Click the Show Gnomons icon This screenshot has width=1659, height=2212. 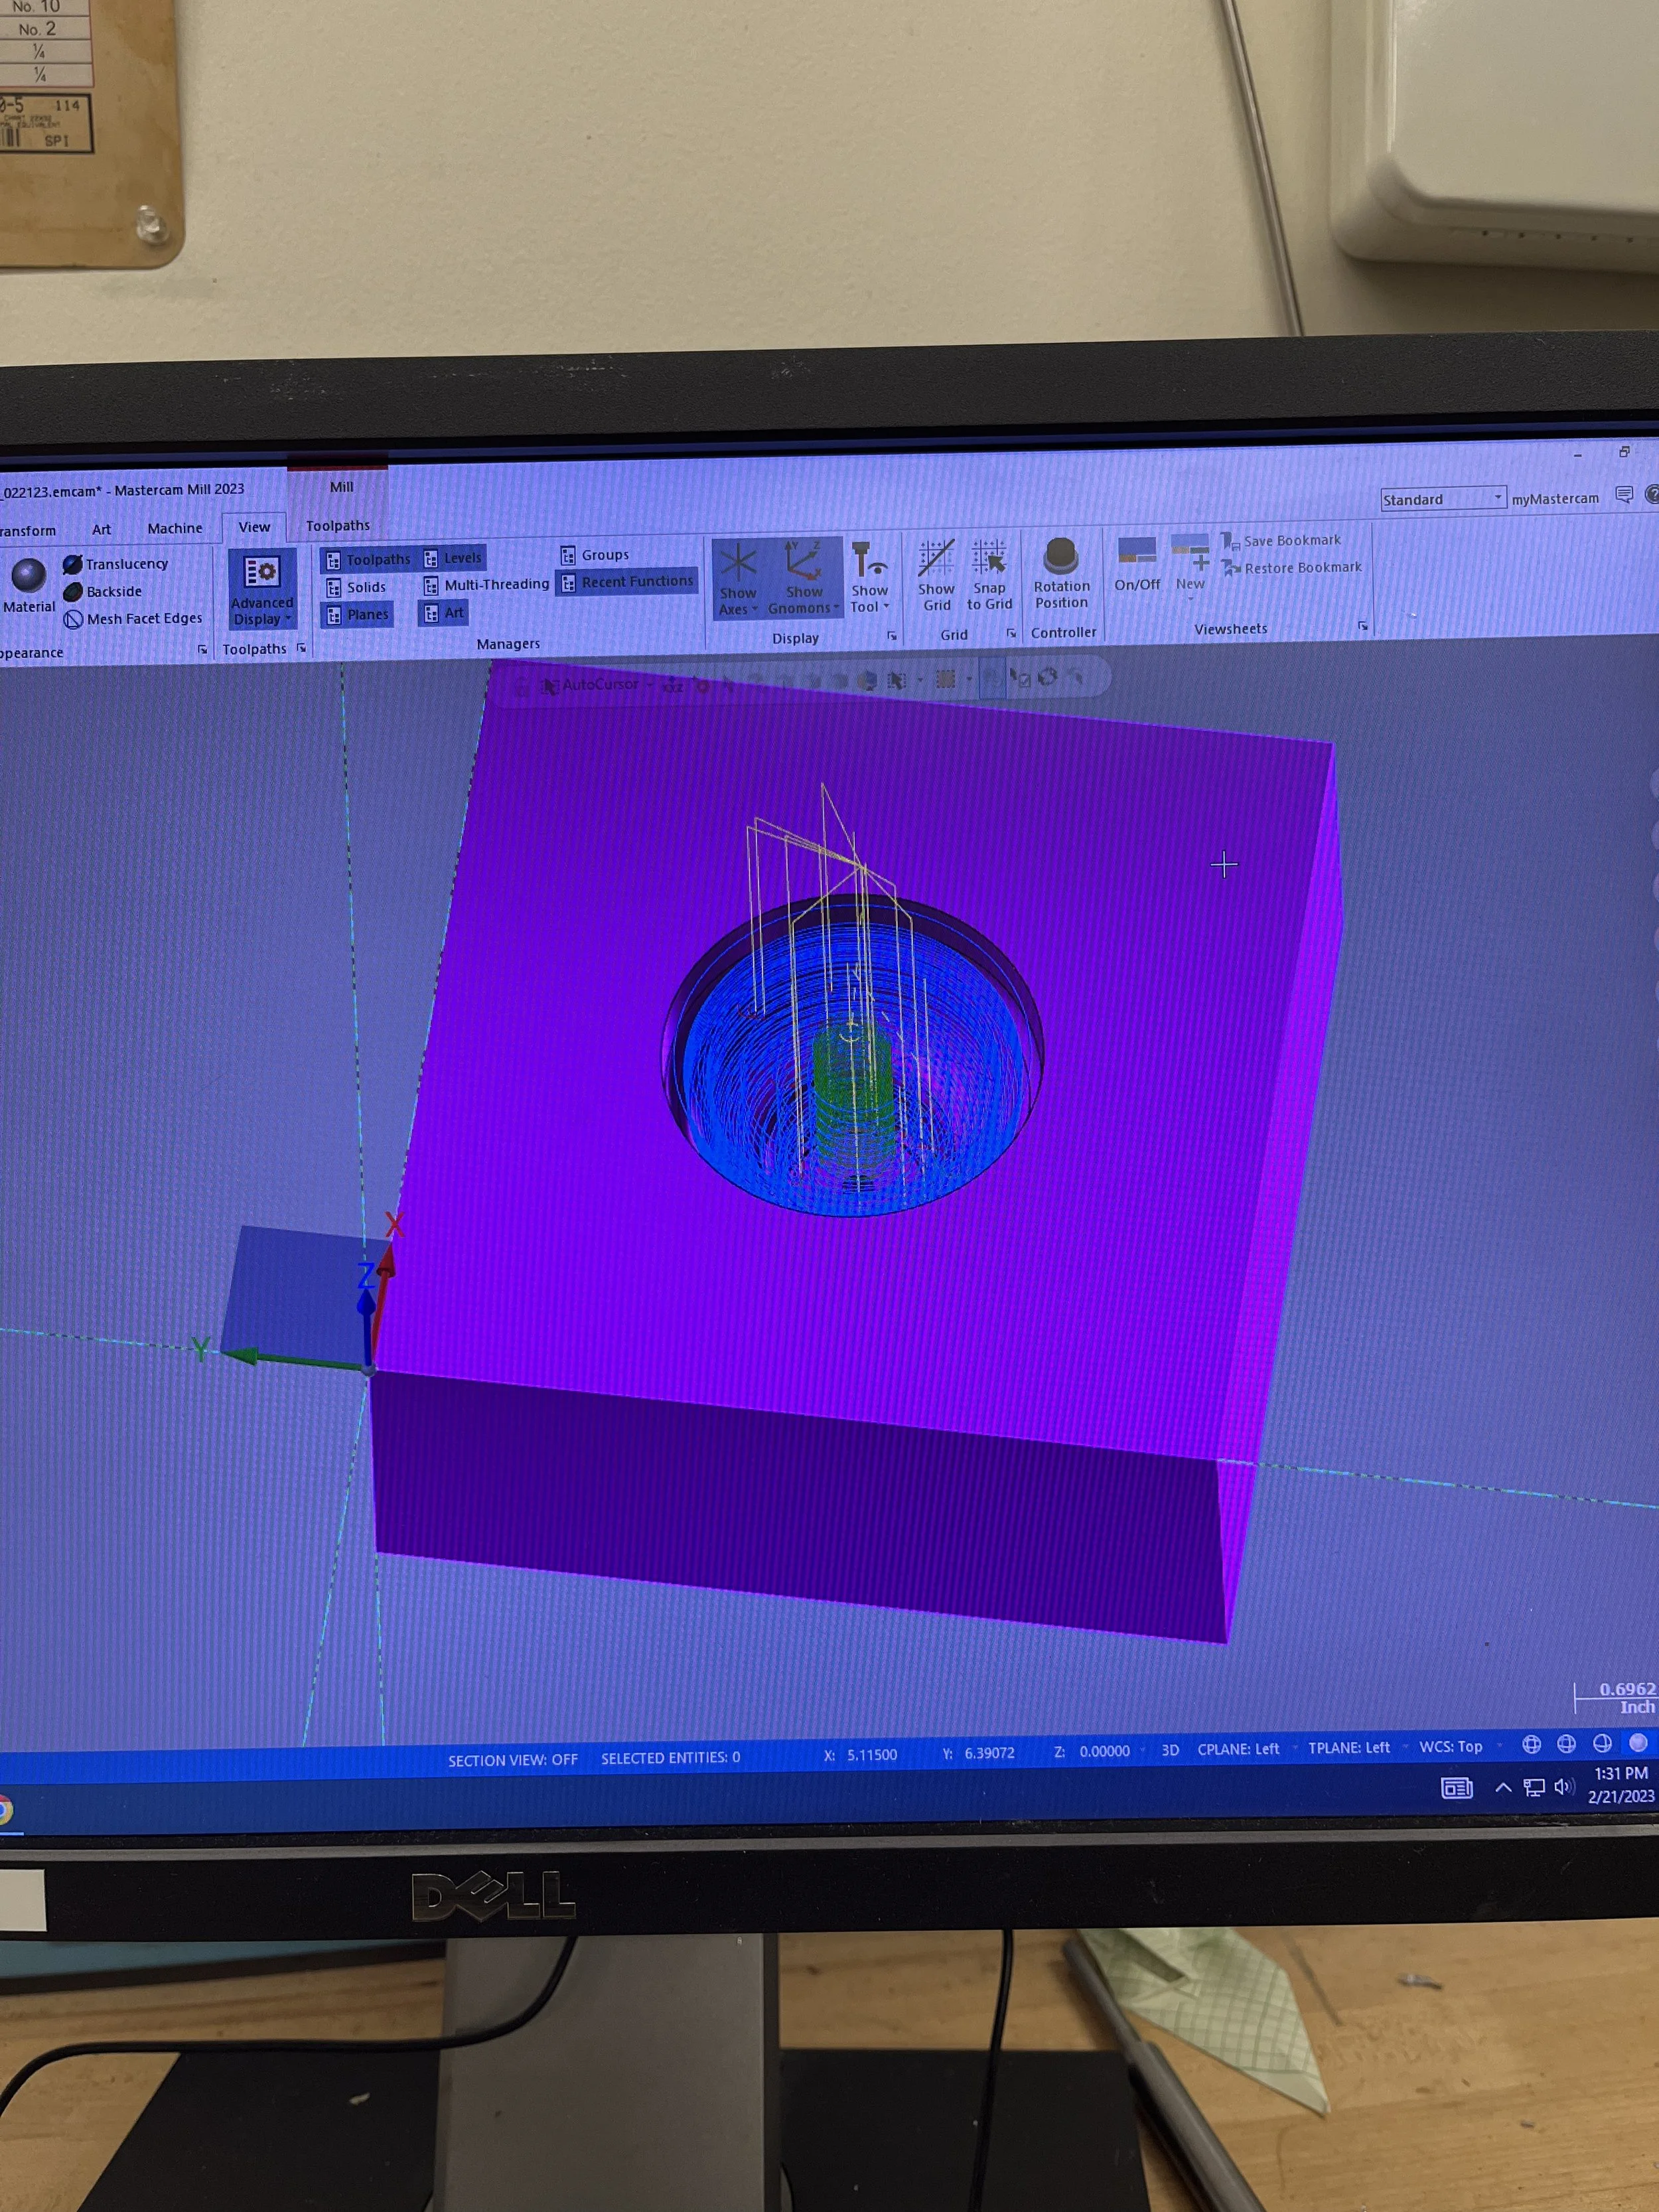[x=803, y=561]
